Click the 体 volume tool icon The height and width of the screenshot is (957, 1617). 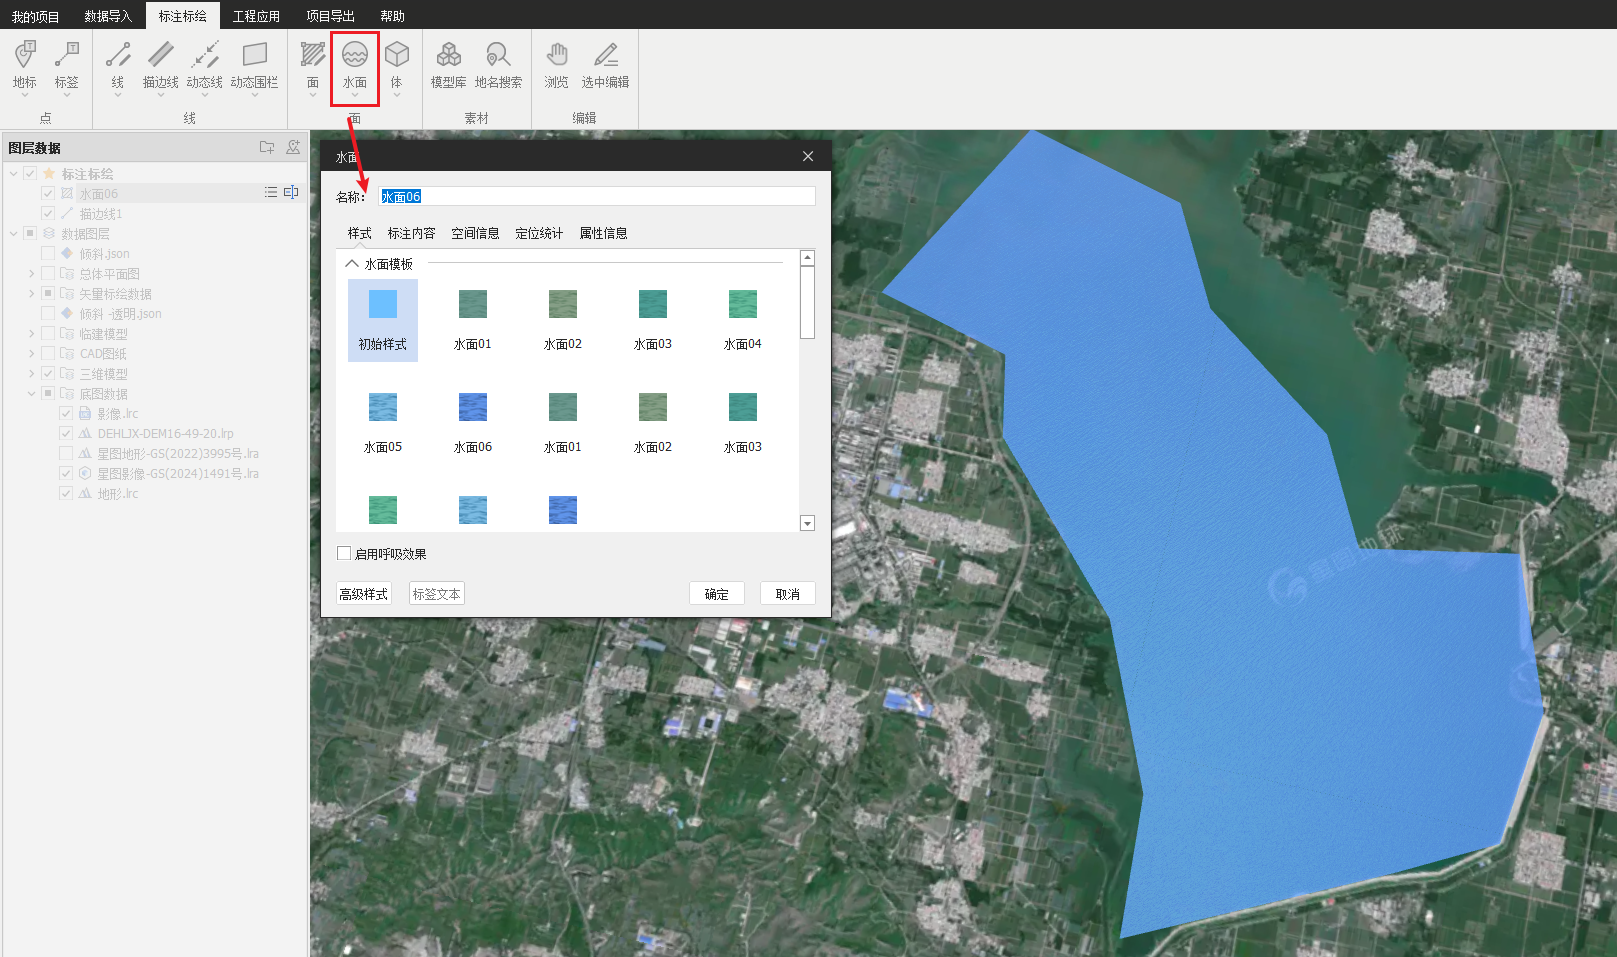[397, 64]
